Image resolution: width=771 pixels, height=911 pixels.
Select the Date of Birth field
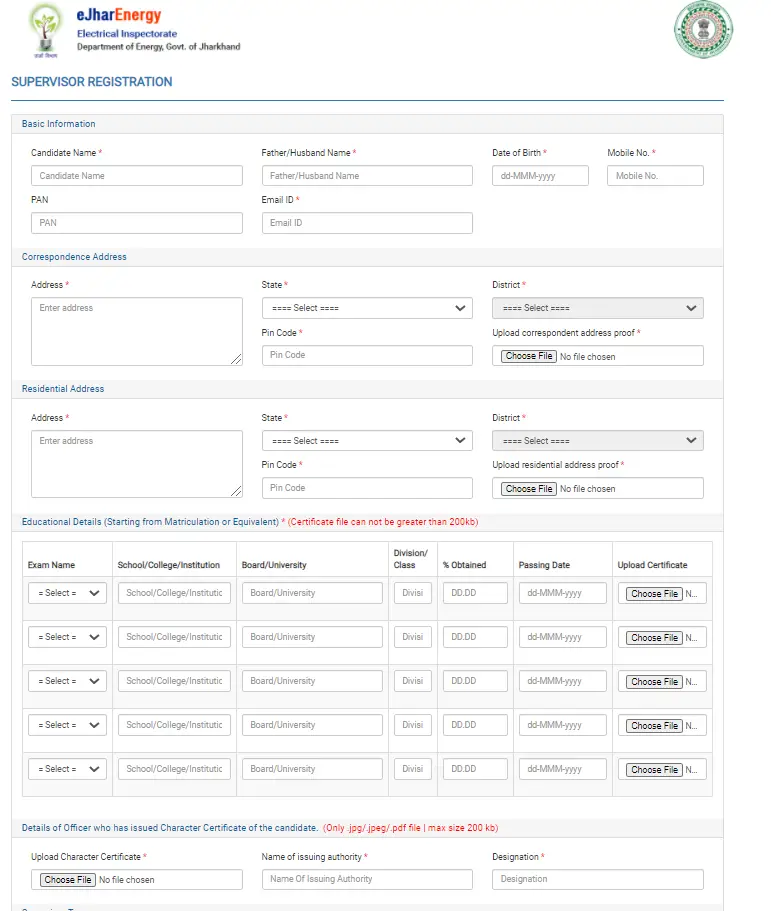(x=540, y=176)
